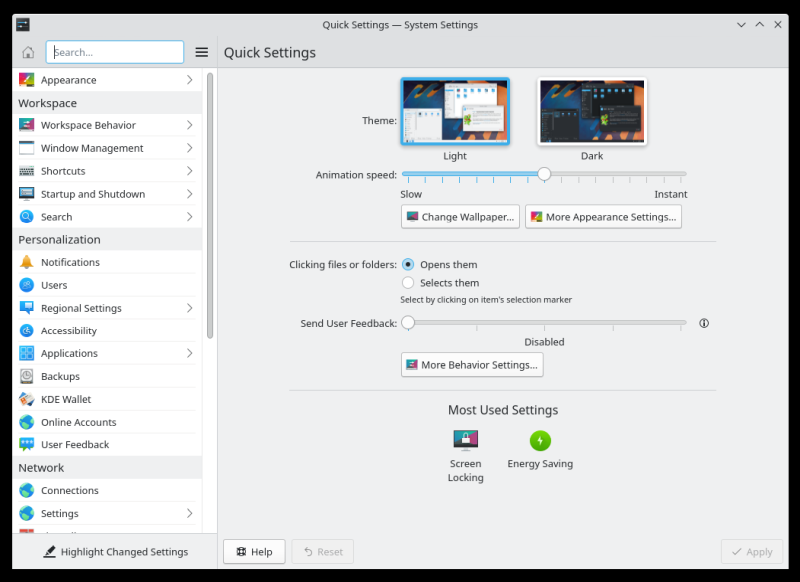Expand Workspace Behavior chevron

[x=189, y=125]
